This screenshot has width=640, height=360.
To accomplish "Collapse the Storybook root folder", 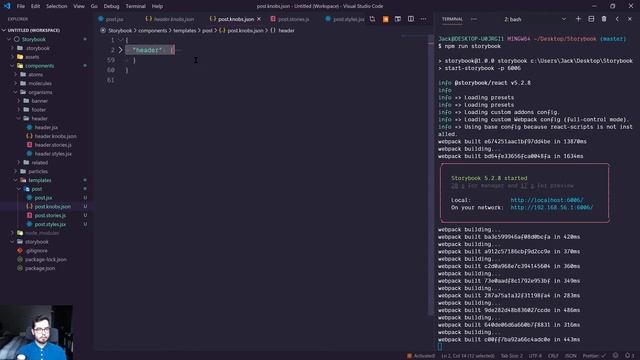I will tap(33, 39).
